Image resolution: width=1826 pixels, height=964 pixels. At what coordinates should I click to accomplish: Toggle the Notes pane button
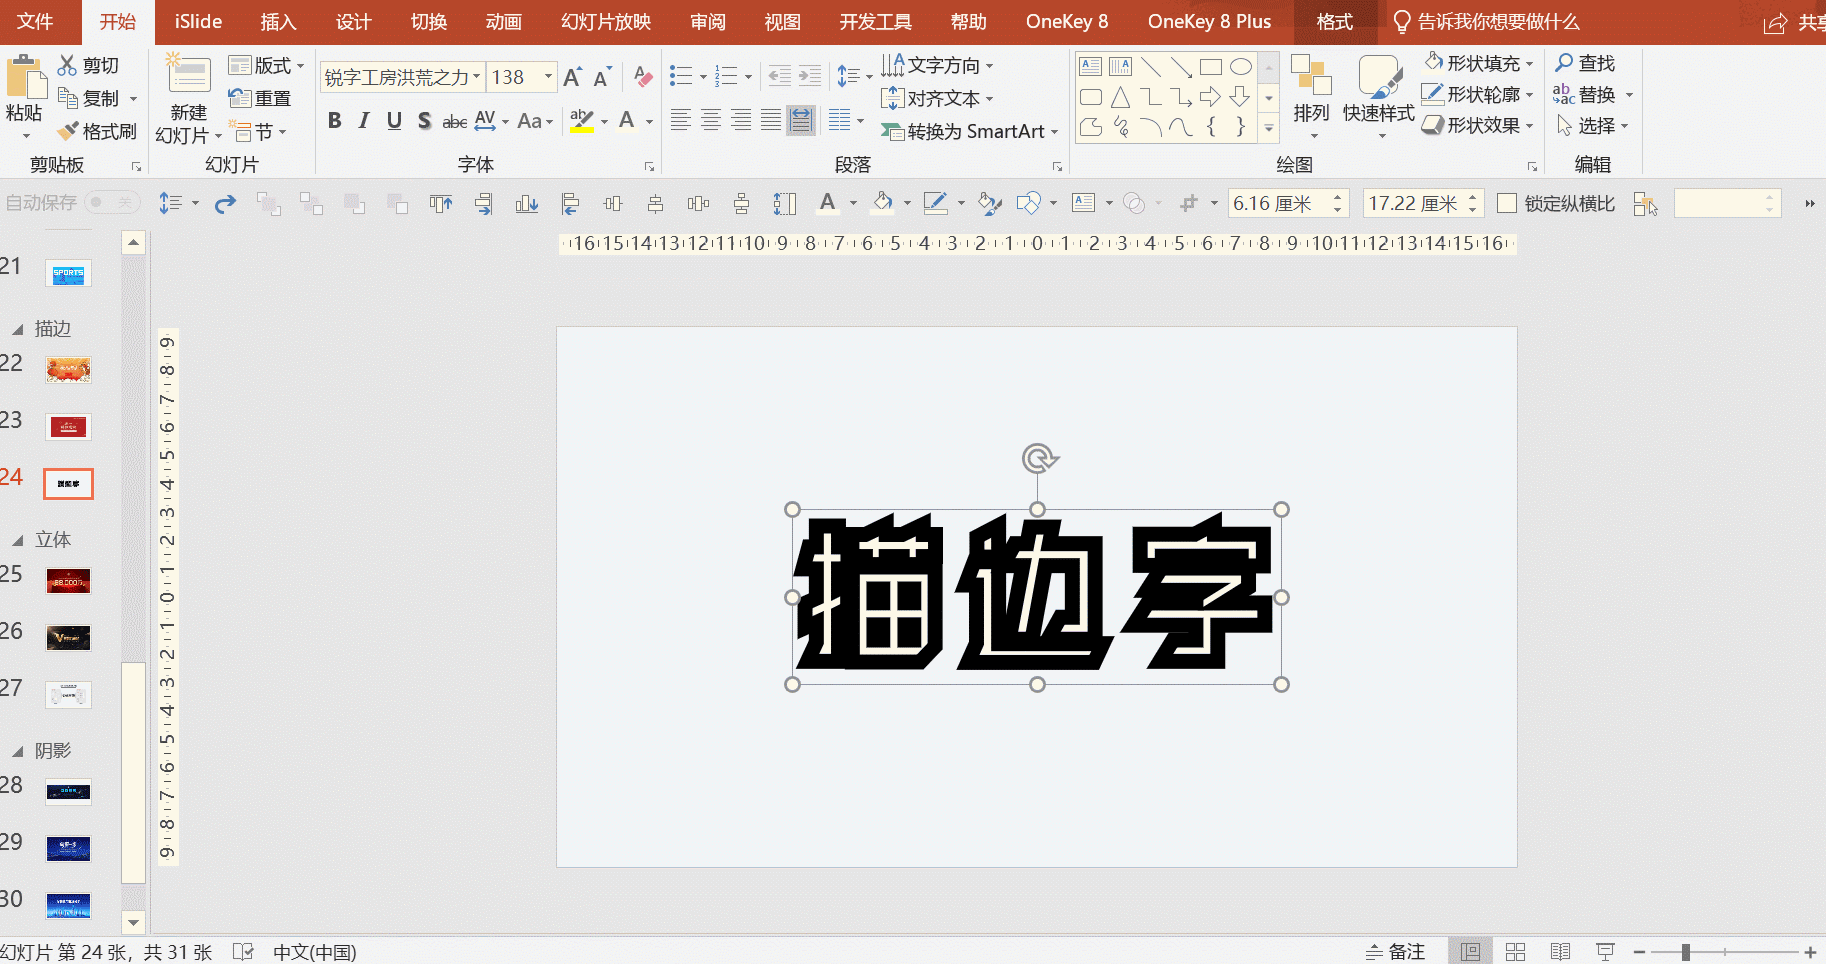pyautogui.click(x=1396, y=951)
